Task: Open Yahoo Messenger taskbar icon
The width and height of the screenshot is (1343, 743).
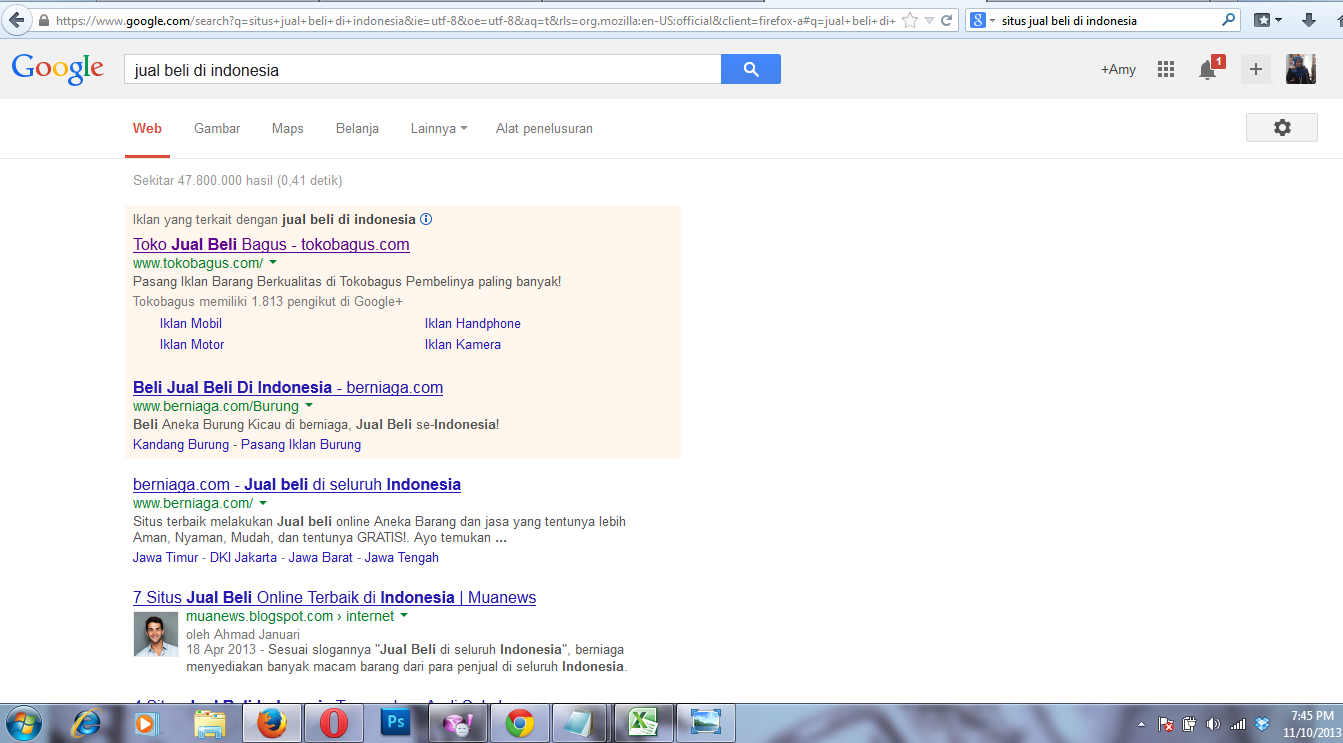Action: (457, 722)
